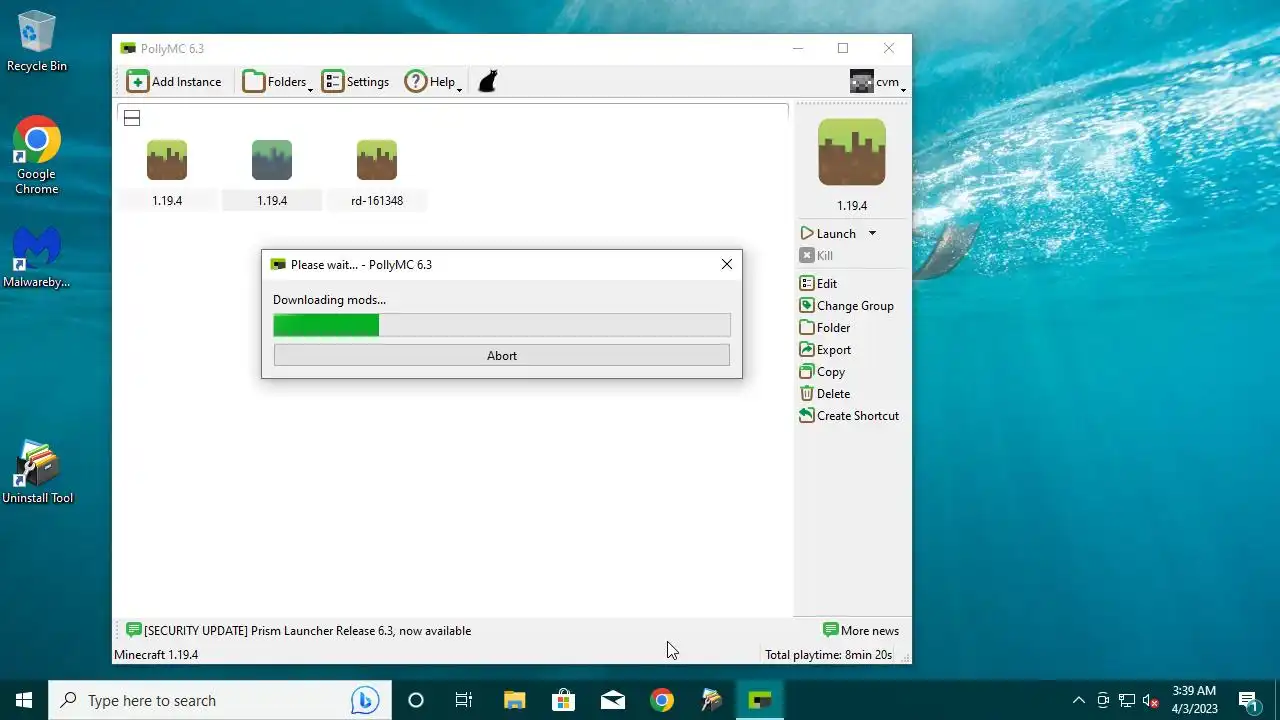Click the taskbar search box
The width and height of the screenshot is (1280, 720).
click(220, 700)
